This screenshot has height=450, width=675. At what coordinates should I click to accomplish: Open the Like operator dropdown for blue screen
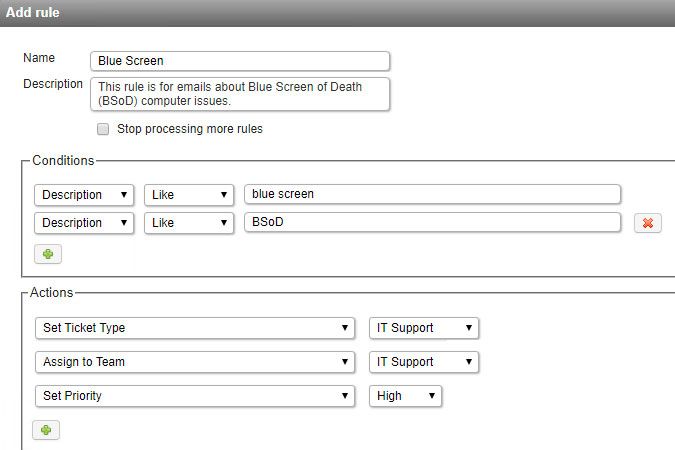click(189, 194)
